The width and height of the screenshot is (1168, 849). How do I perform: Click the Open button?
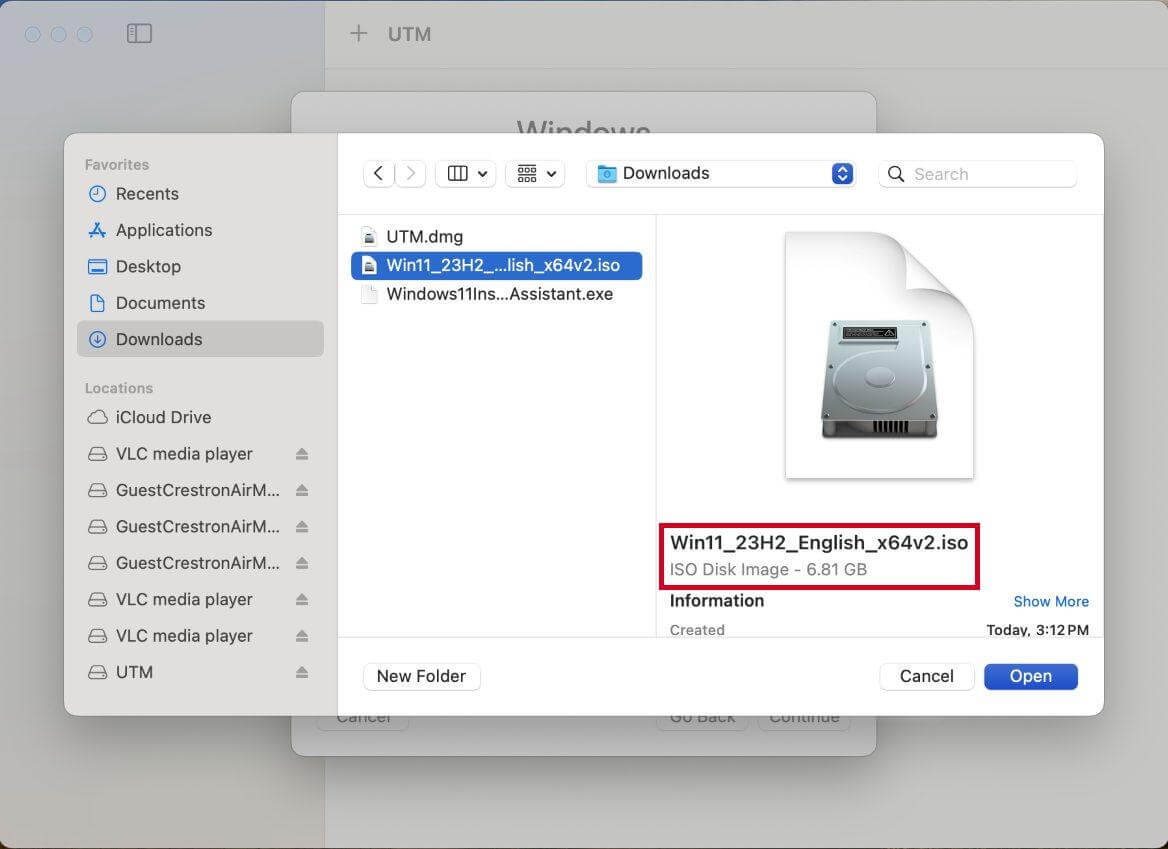(1031, 676)
